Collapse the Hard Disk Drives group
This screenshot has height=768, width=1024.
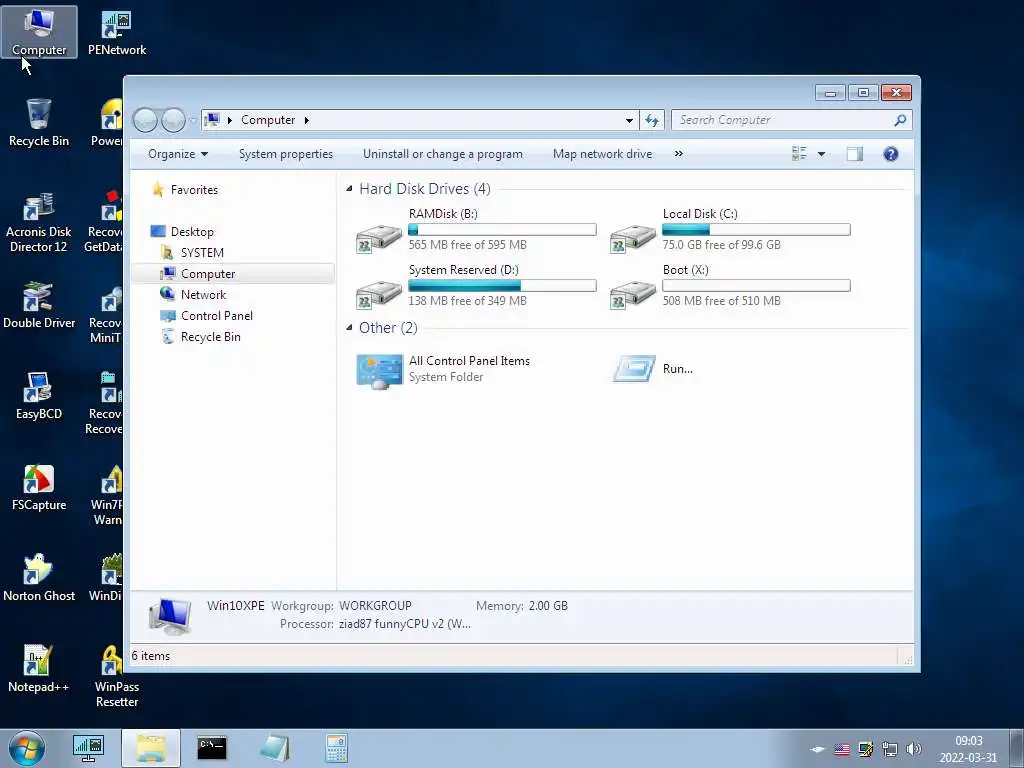pos(349,189)
